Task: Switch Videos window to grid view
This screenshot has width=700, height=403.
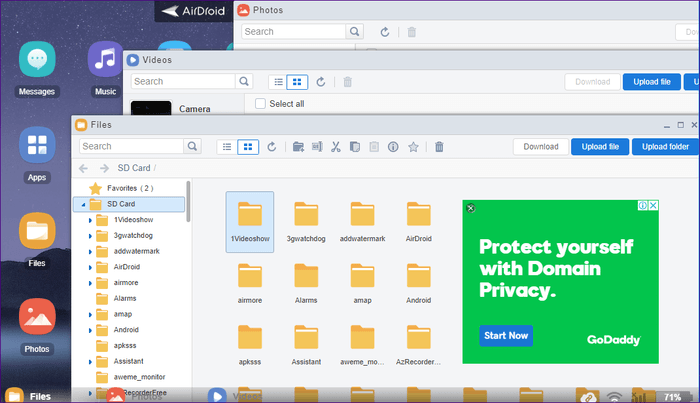Action: [x=297, y=82]
